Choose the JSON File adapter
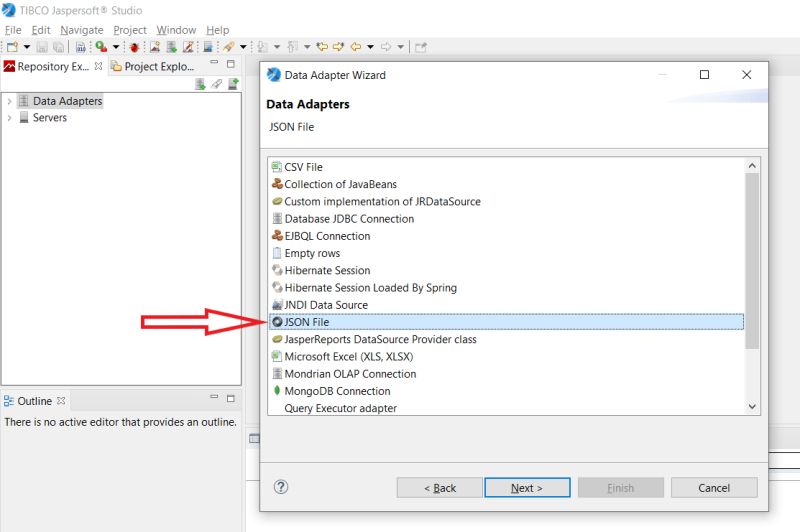The width and height of the screenshot is (800, 532). (x=506, y=322)
